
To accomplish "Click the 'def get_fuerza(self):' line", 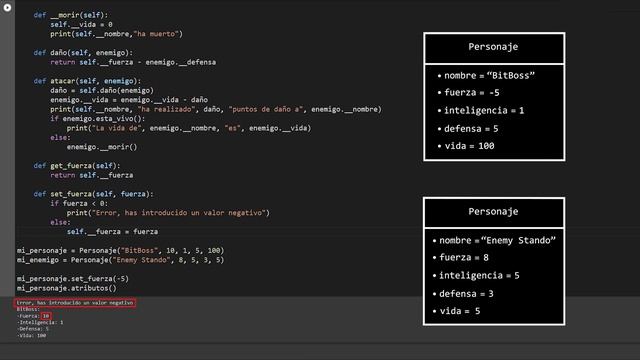I will click(x=77, y=166).
